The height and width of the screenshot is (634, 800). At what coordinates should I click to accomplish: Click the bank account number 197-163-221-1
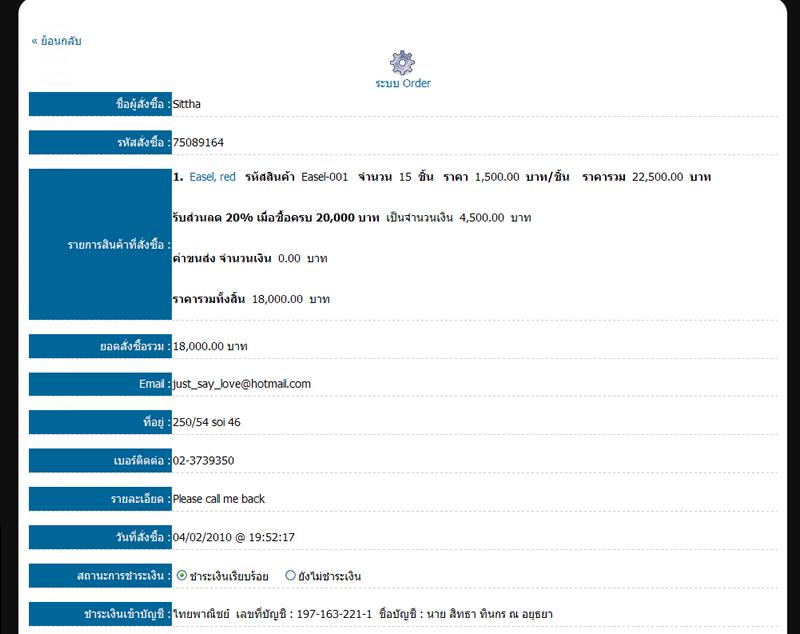[x=332, y=614]
